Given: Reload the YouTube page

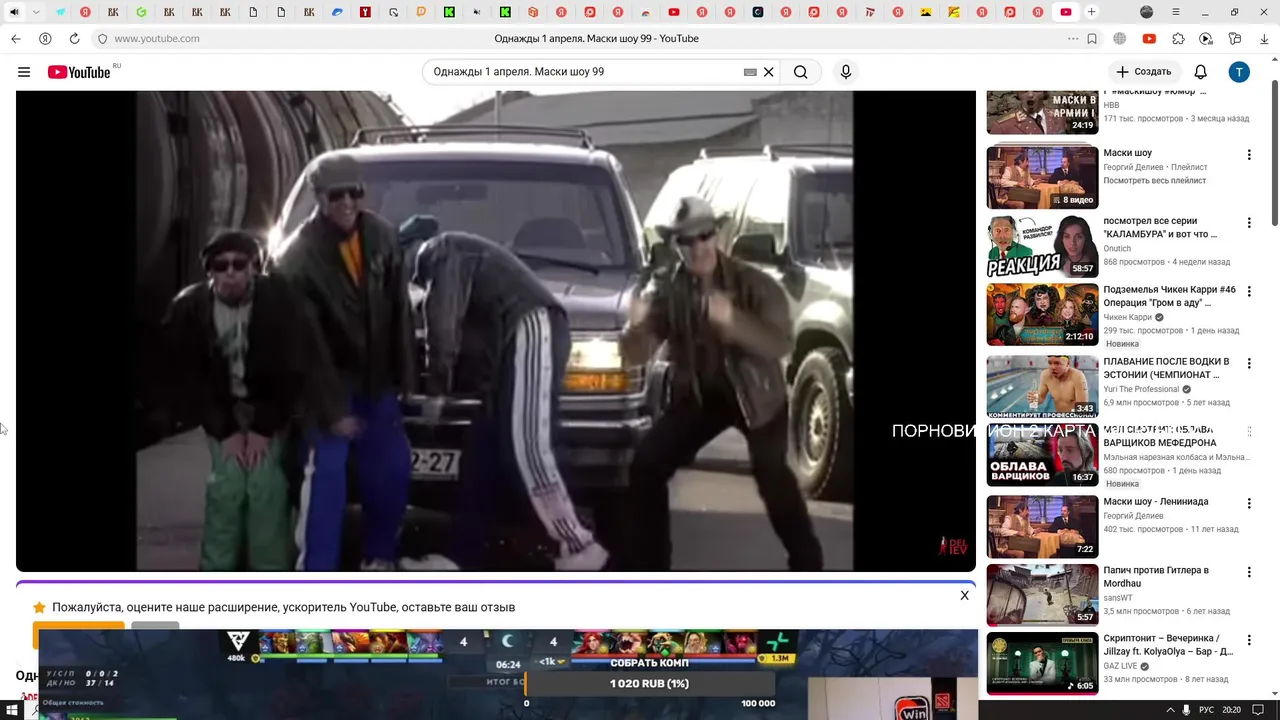Looking at the screenshot, I should click(74, 39).
